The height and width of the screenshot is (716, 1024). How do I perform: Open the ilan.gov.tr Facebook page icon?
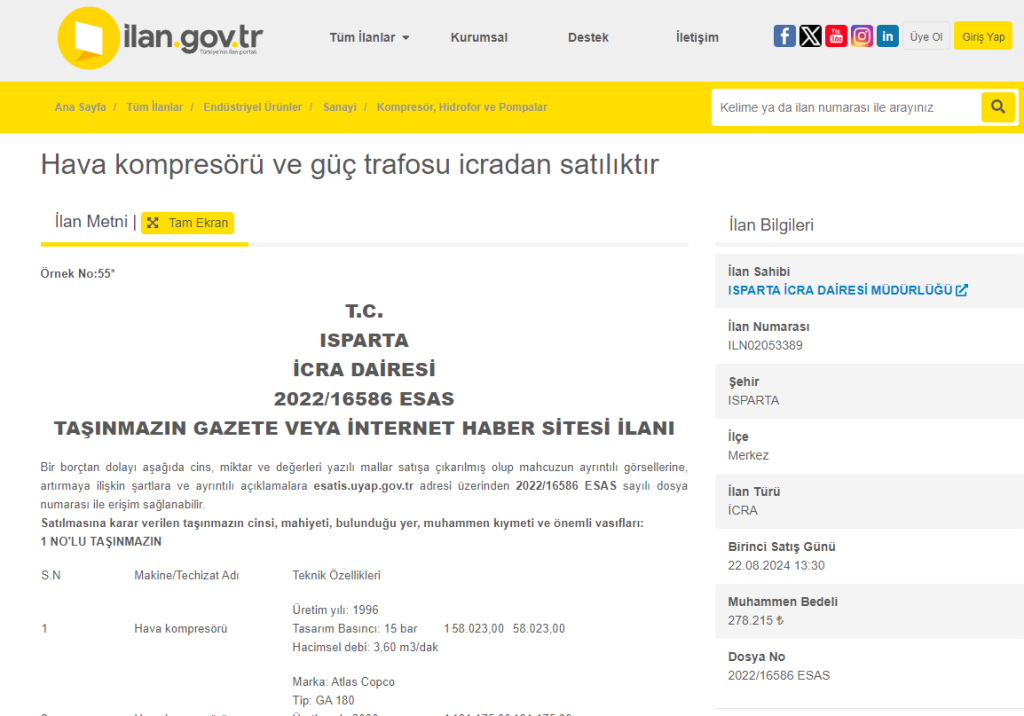(784, 35)
